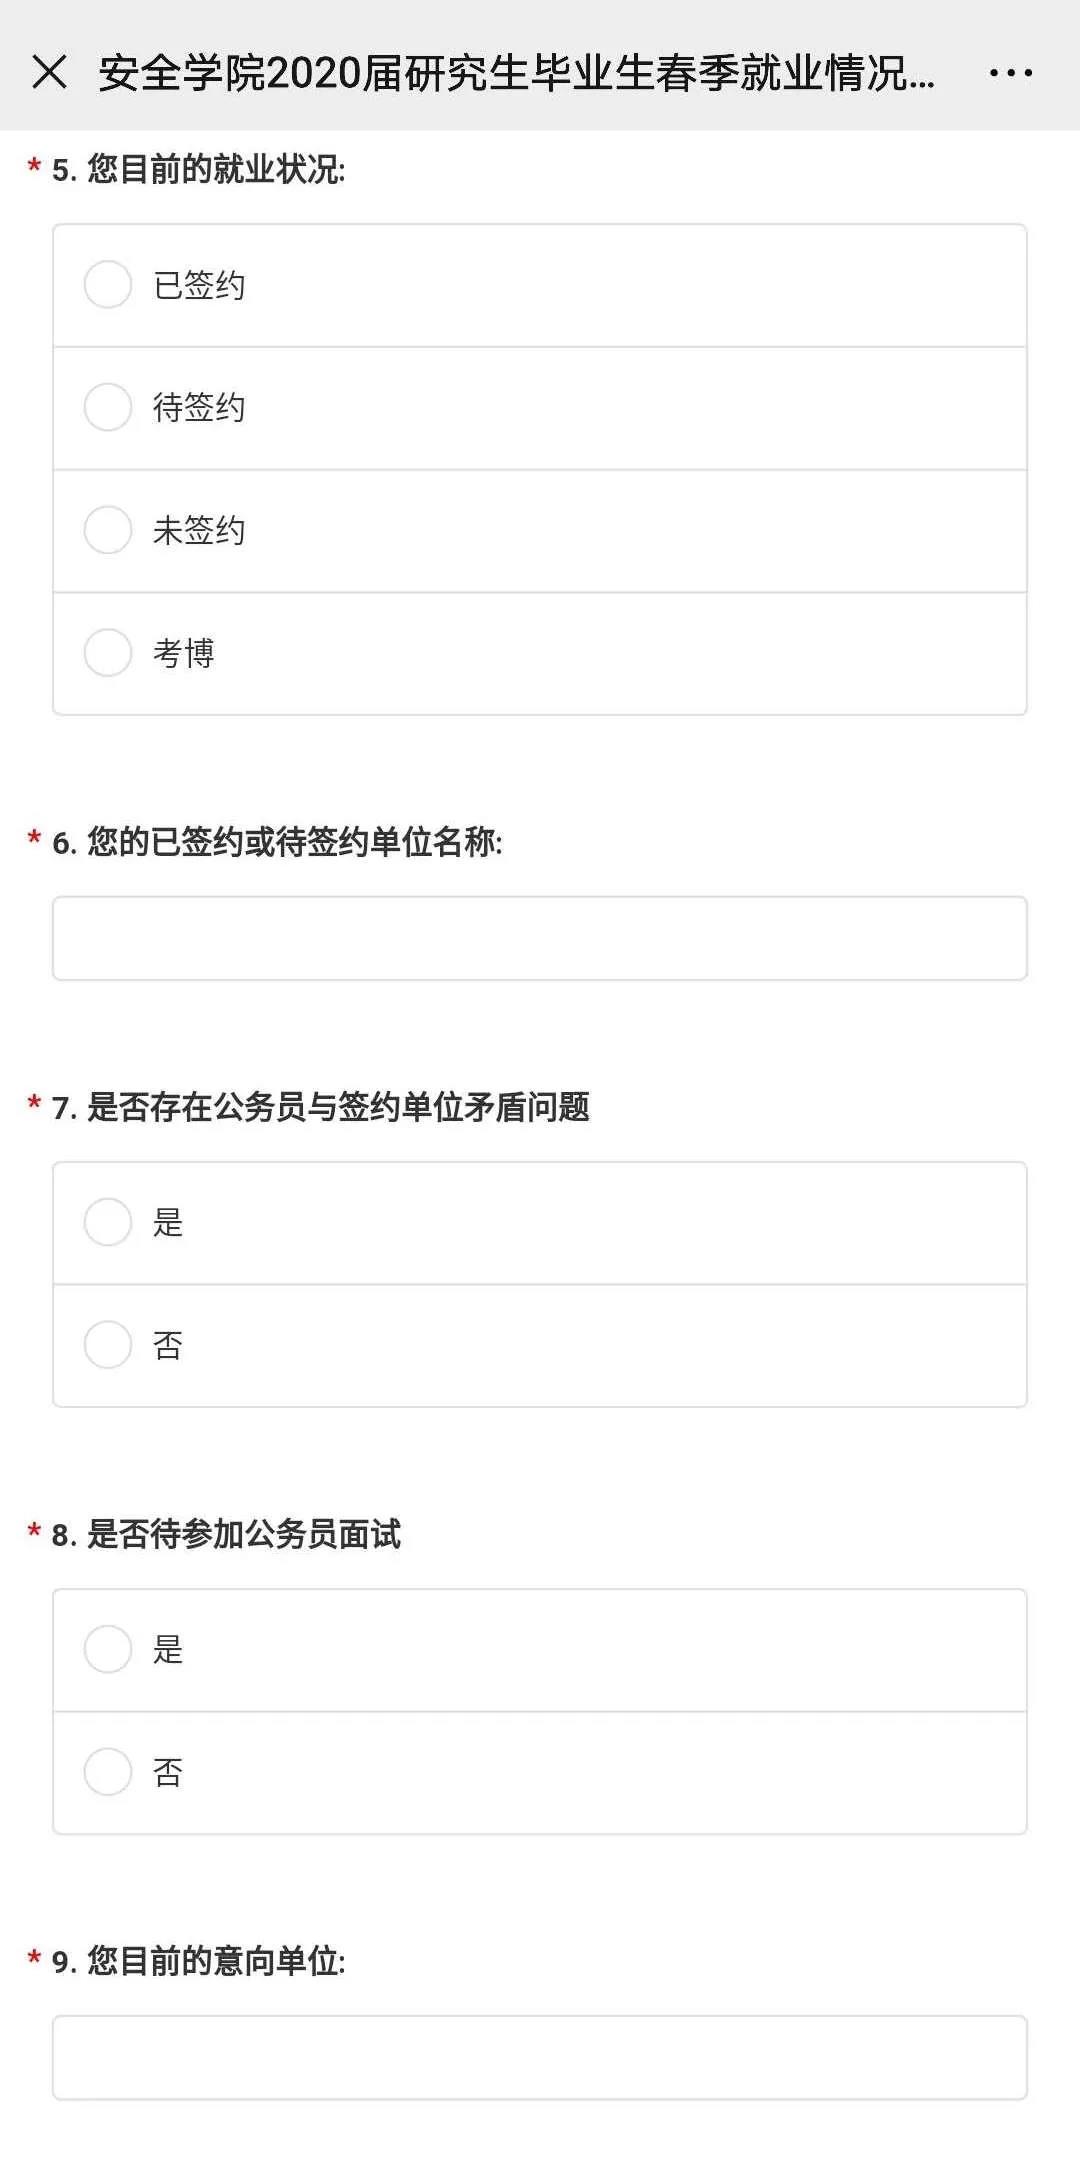
Task: Click the survey title in header bar
Action: [516, 73]
